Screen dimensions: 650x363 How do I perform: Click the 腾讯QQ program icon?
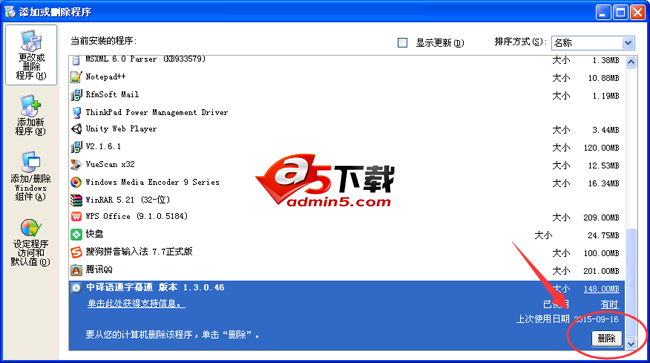(x=76, y=270)
